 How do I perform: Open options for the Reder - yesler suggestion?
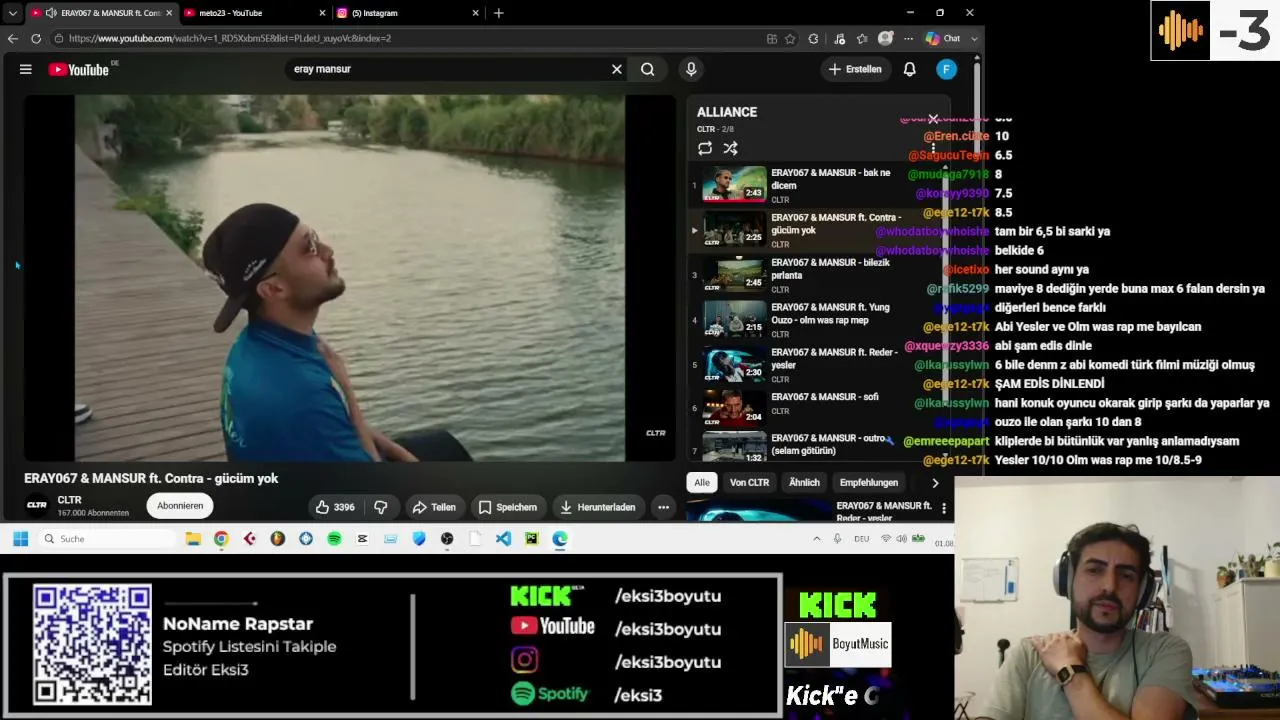click(944, 508)
